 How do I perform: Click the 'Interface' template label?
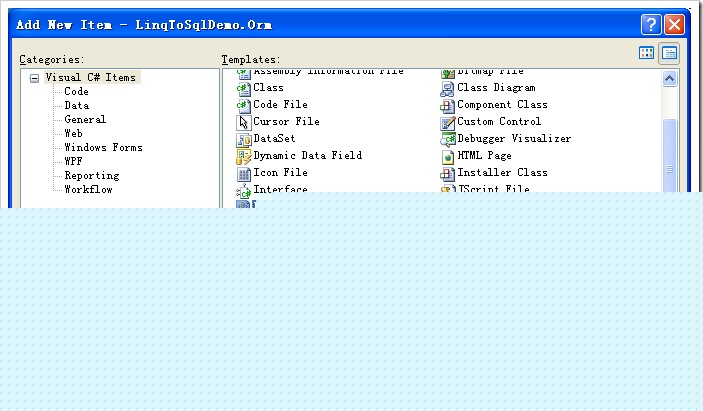pos(281,188)
